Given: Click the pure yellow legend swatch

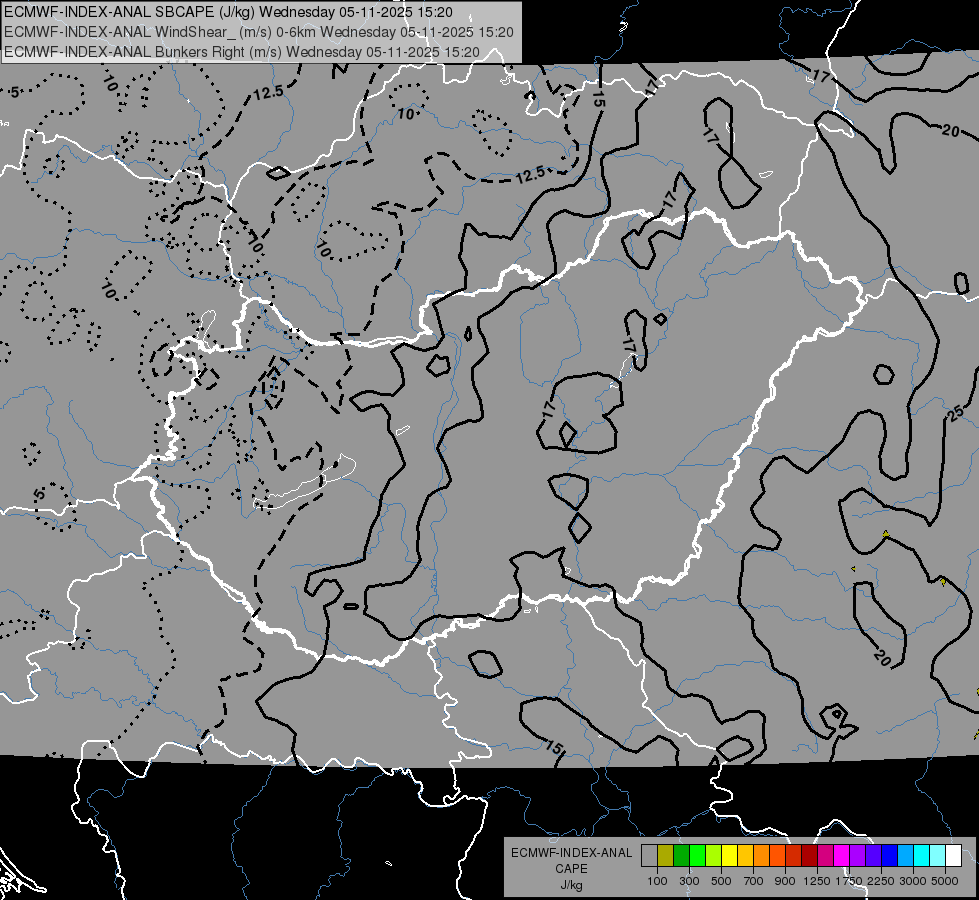Looking at the screenshot, I should click(x=729, y=856).
